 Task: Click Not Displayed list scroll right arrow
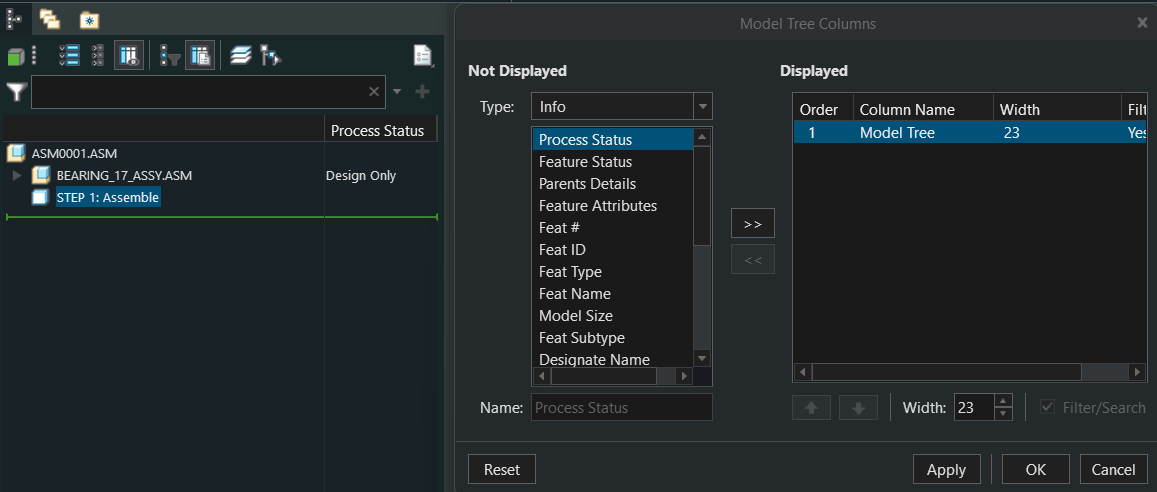[x=684, y=375]
